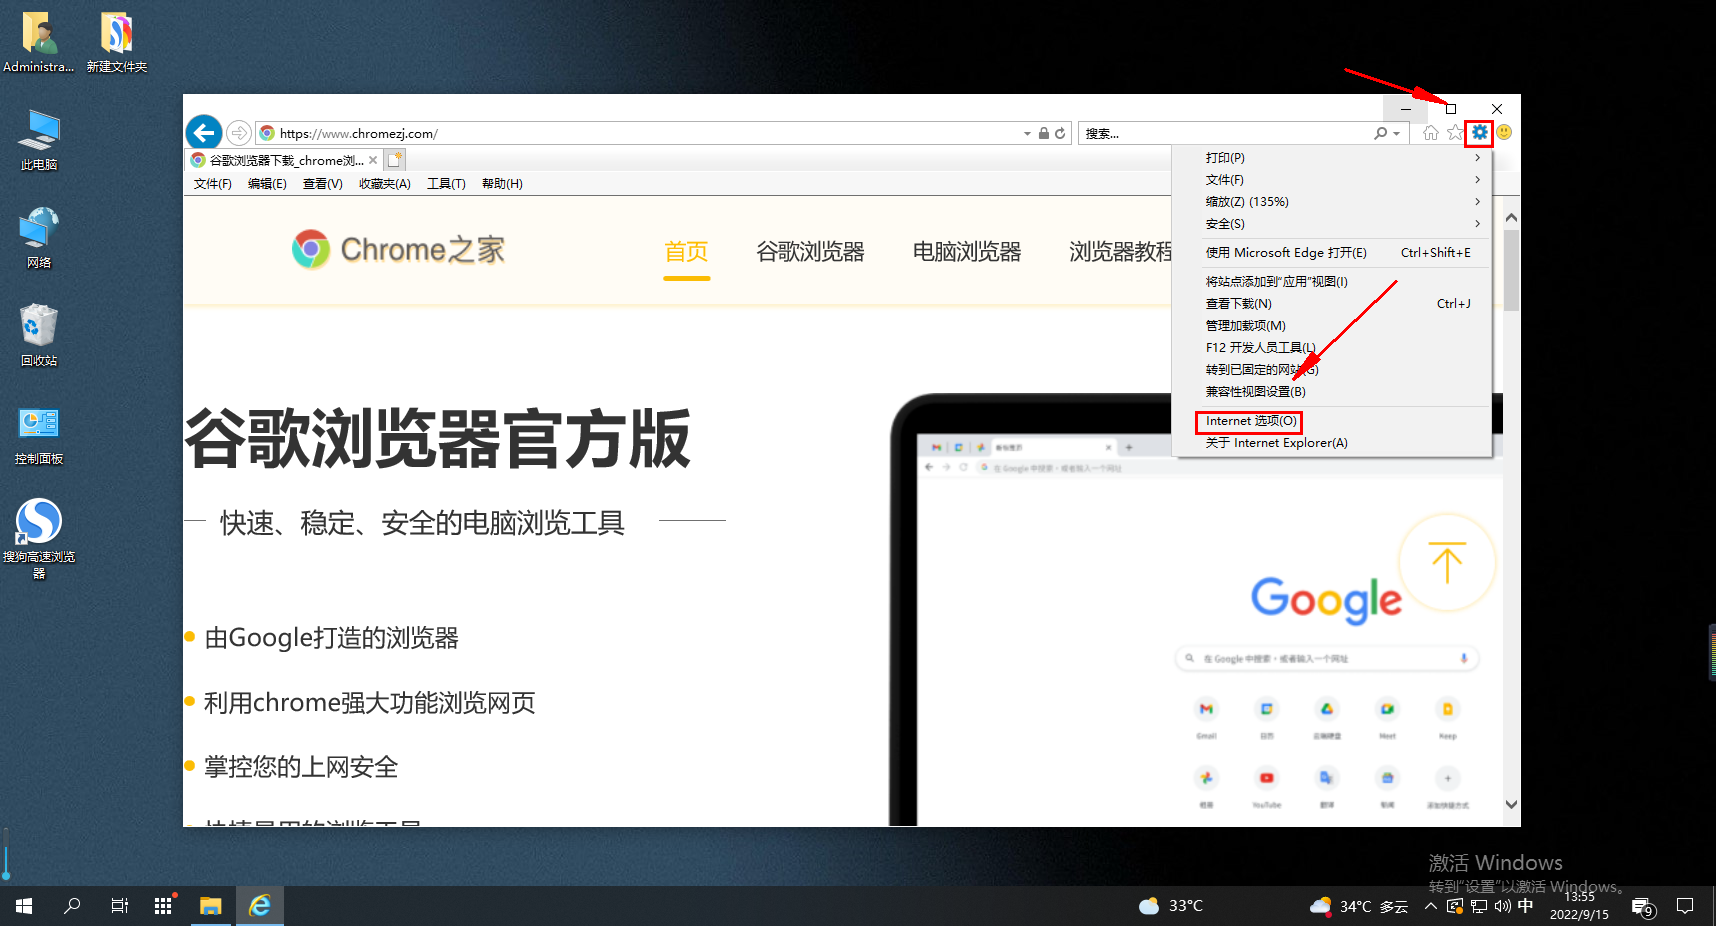Click the Chrome之家 site logo

[x=398, y=249]
